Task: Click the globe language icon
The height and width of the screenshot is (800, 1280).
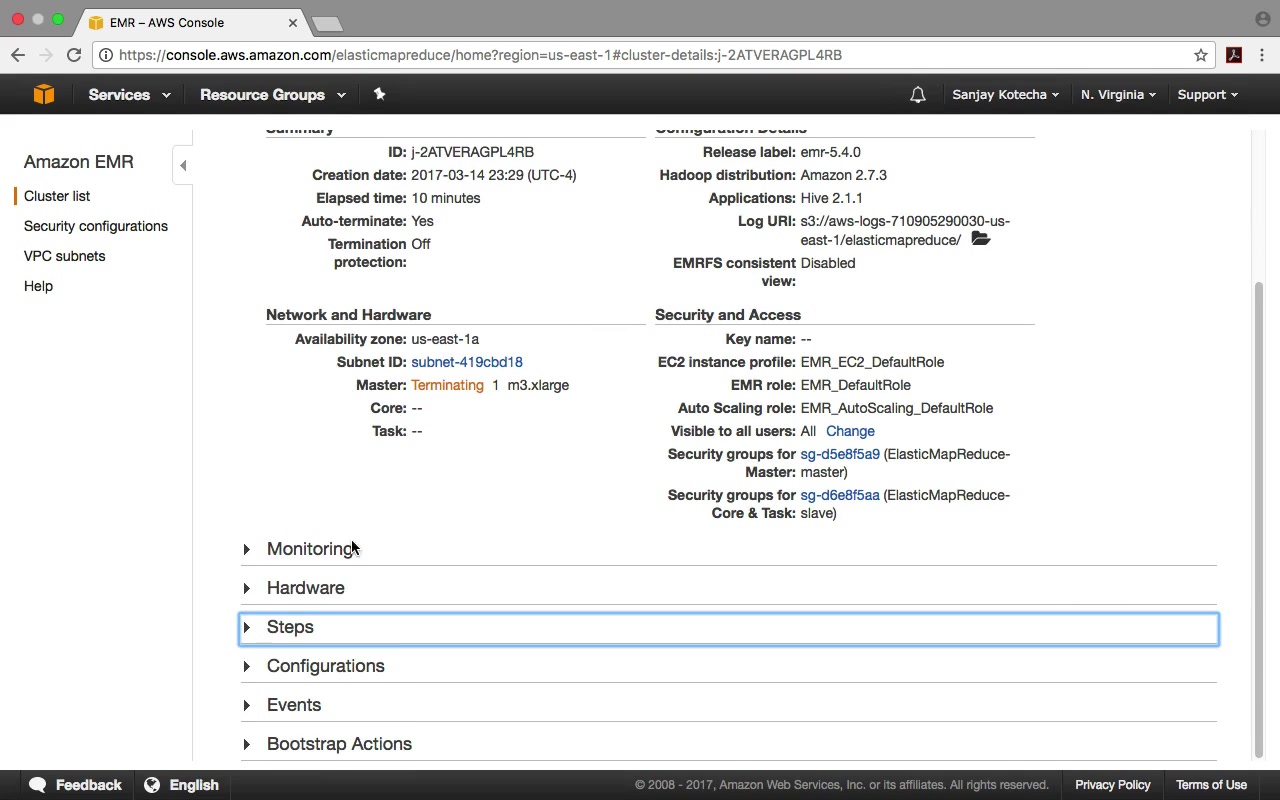Action: pos(152,785)
